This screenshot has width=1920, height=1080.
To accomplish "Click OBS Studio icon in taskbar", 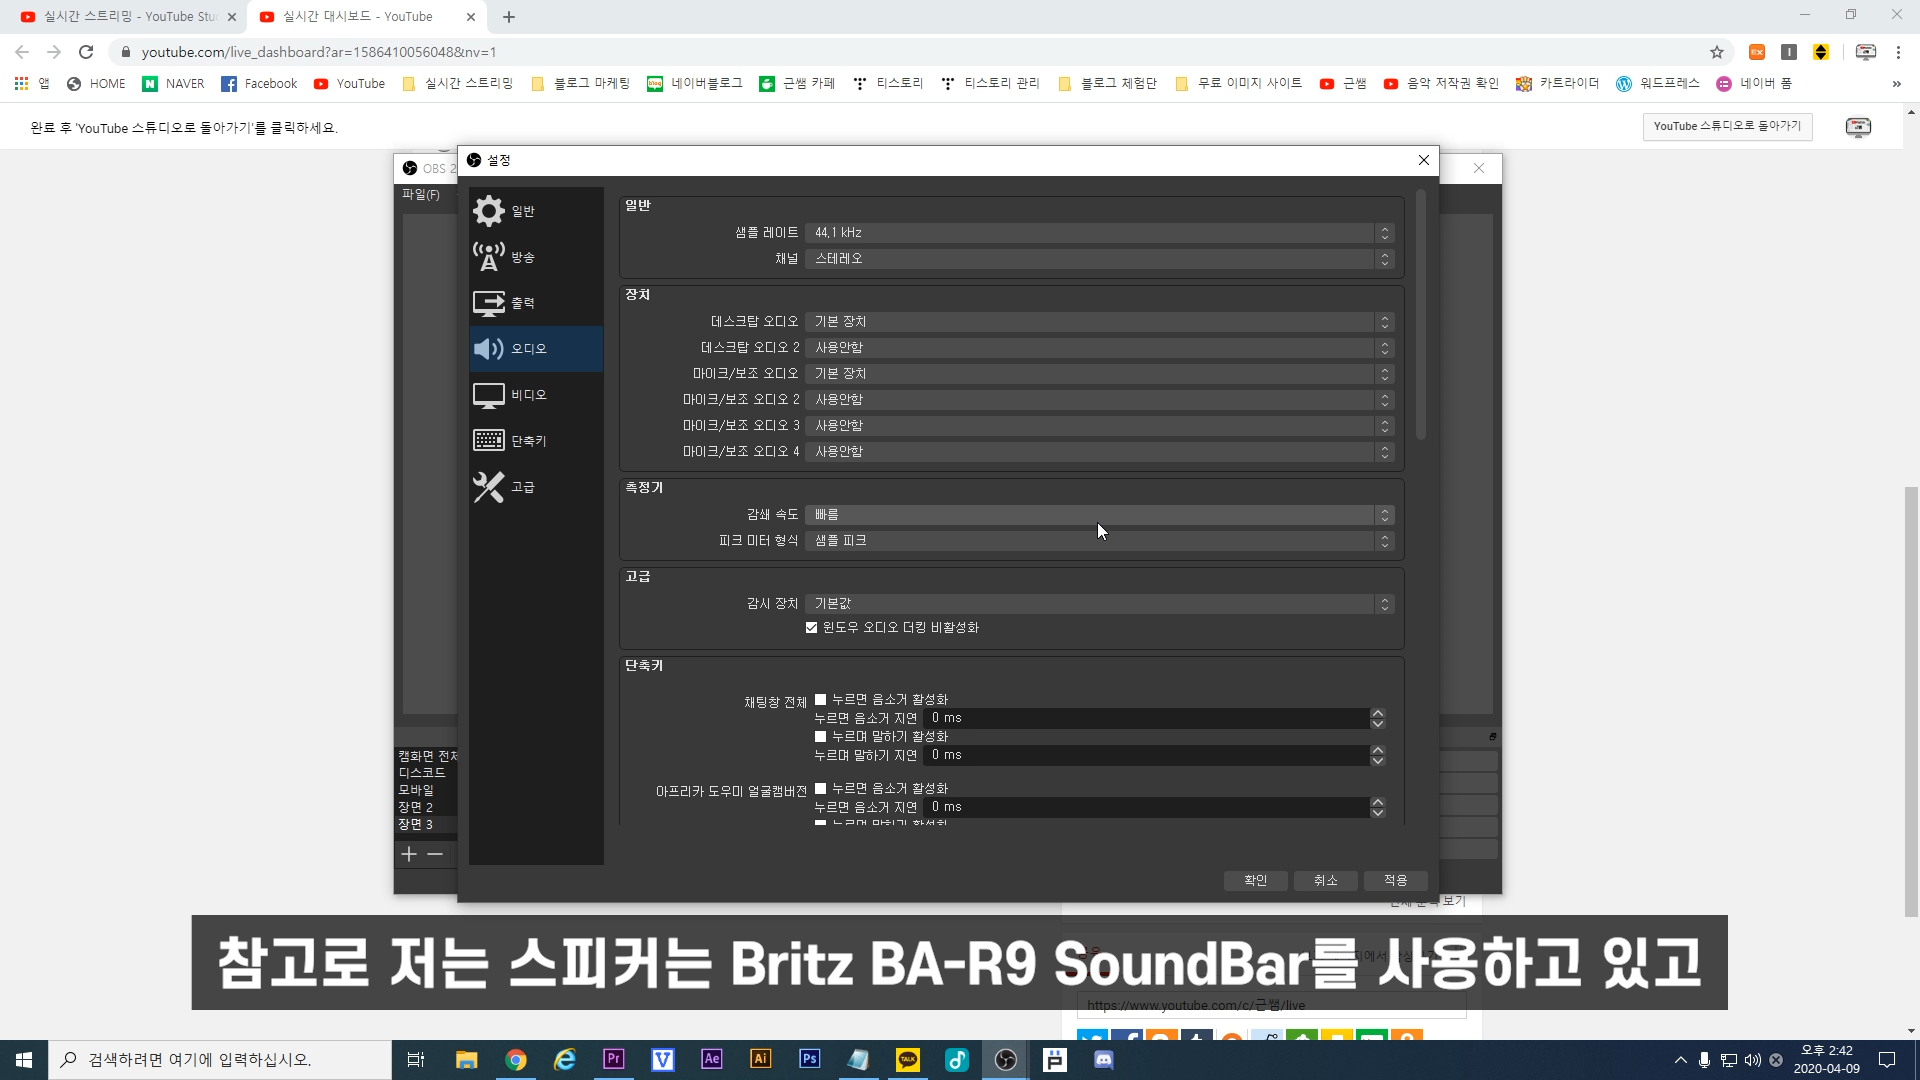I will 1006,1060.
